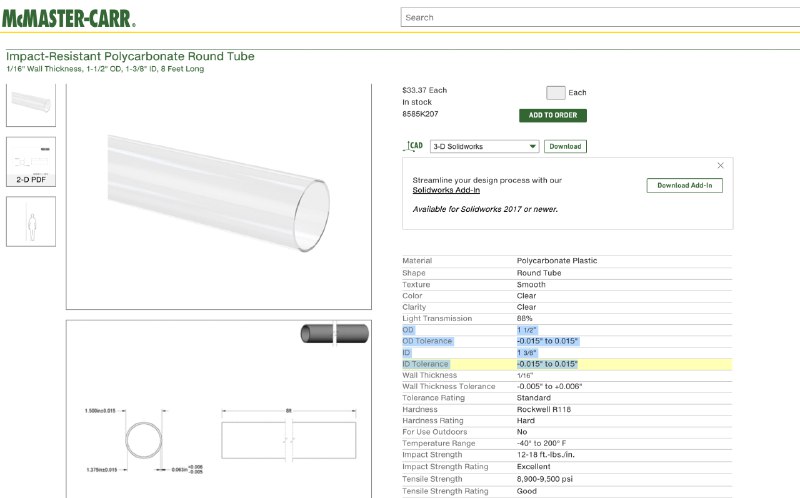This screenshot has height=498, width=800.
Task: Select the human scale comparison thumbnail
Action: [x=31, y=221]
